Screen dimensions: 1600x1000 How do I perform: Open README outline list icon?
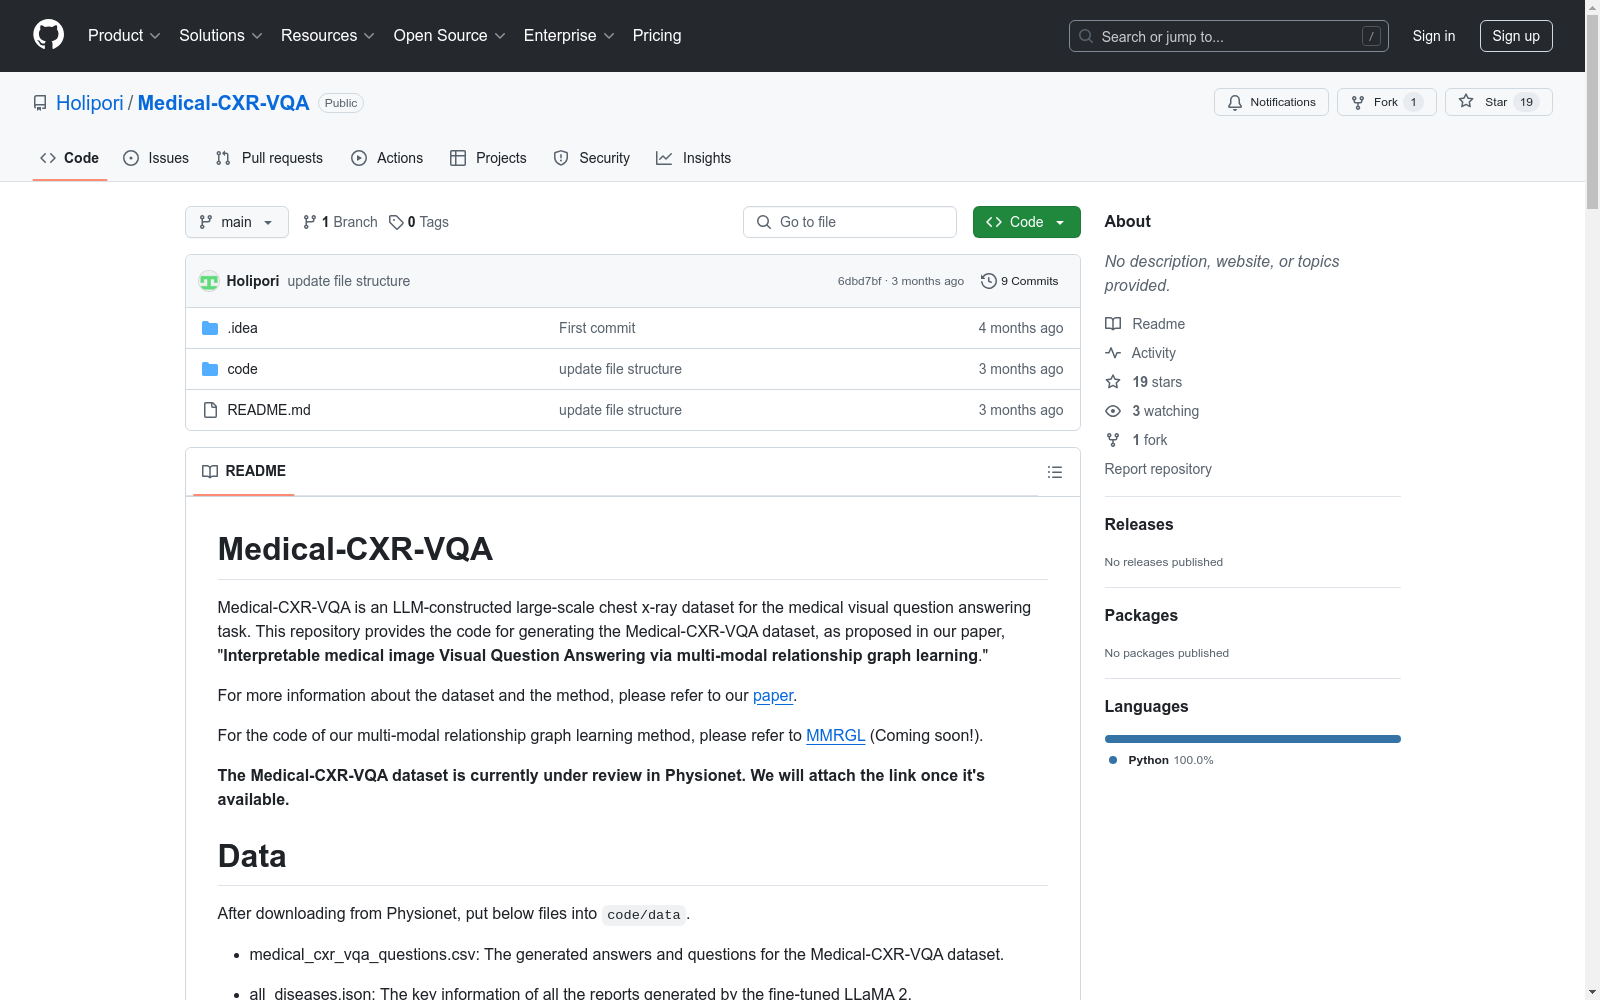click(1054, 472)
